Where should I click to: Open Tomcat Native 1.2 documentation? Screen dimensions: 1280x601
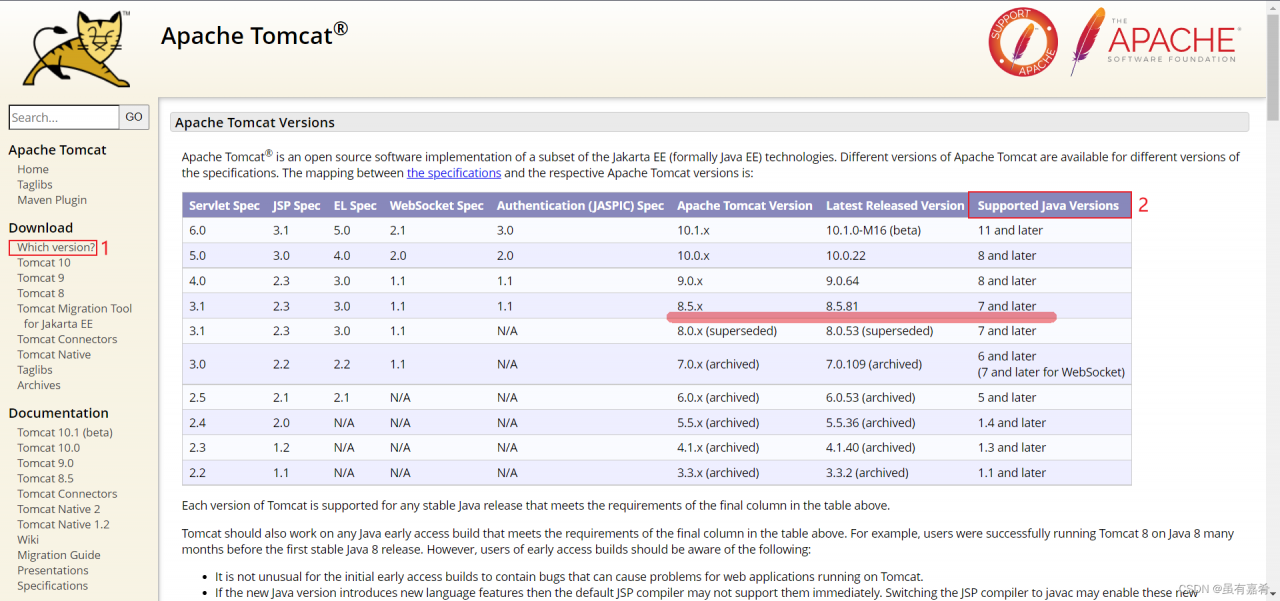click(63, 525)
